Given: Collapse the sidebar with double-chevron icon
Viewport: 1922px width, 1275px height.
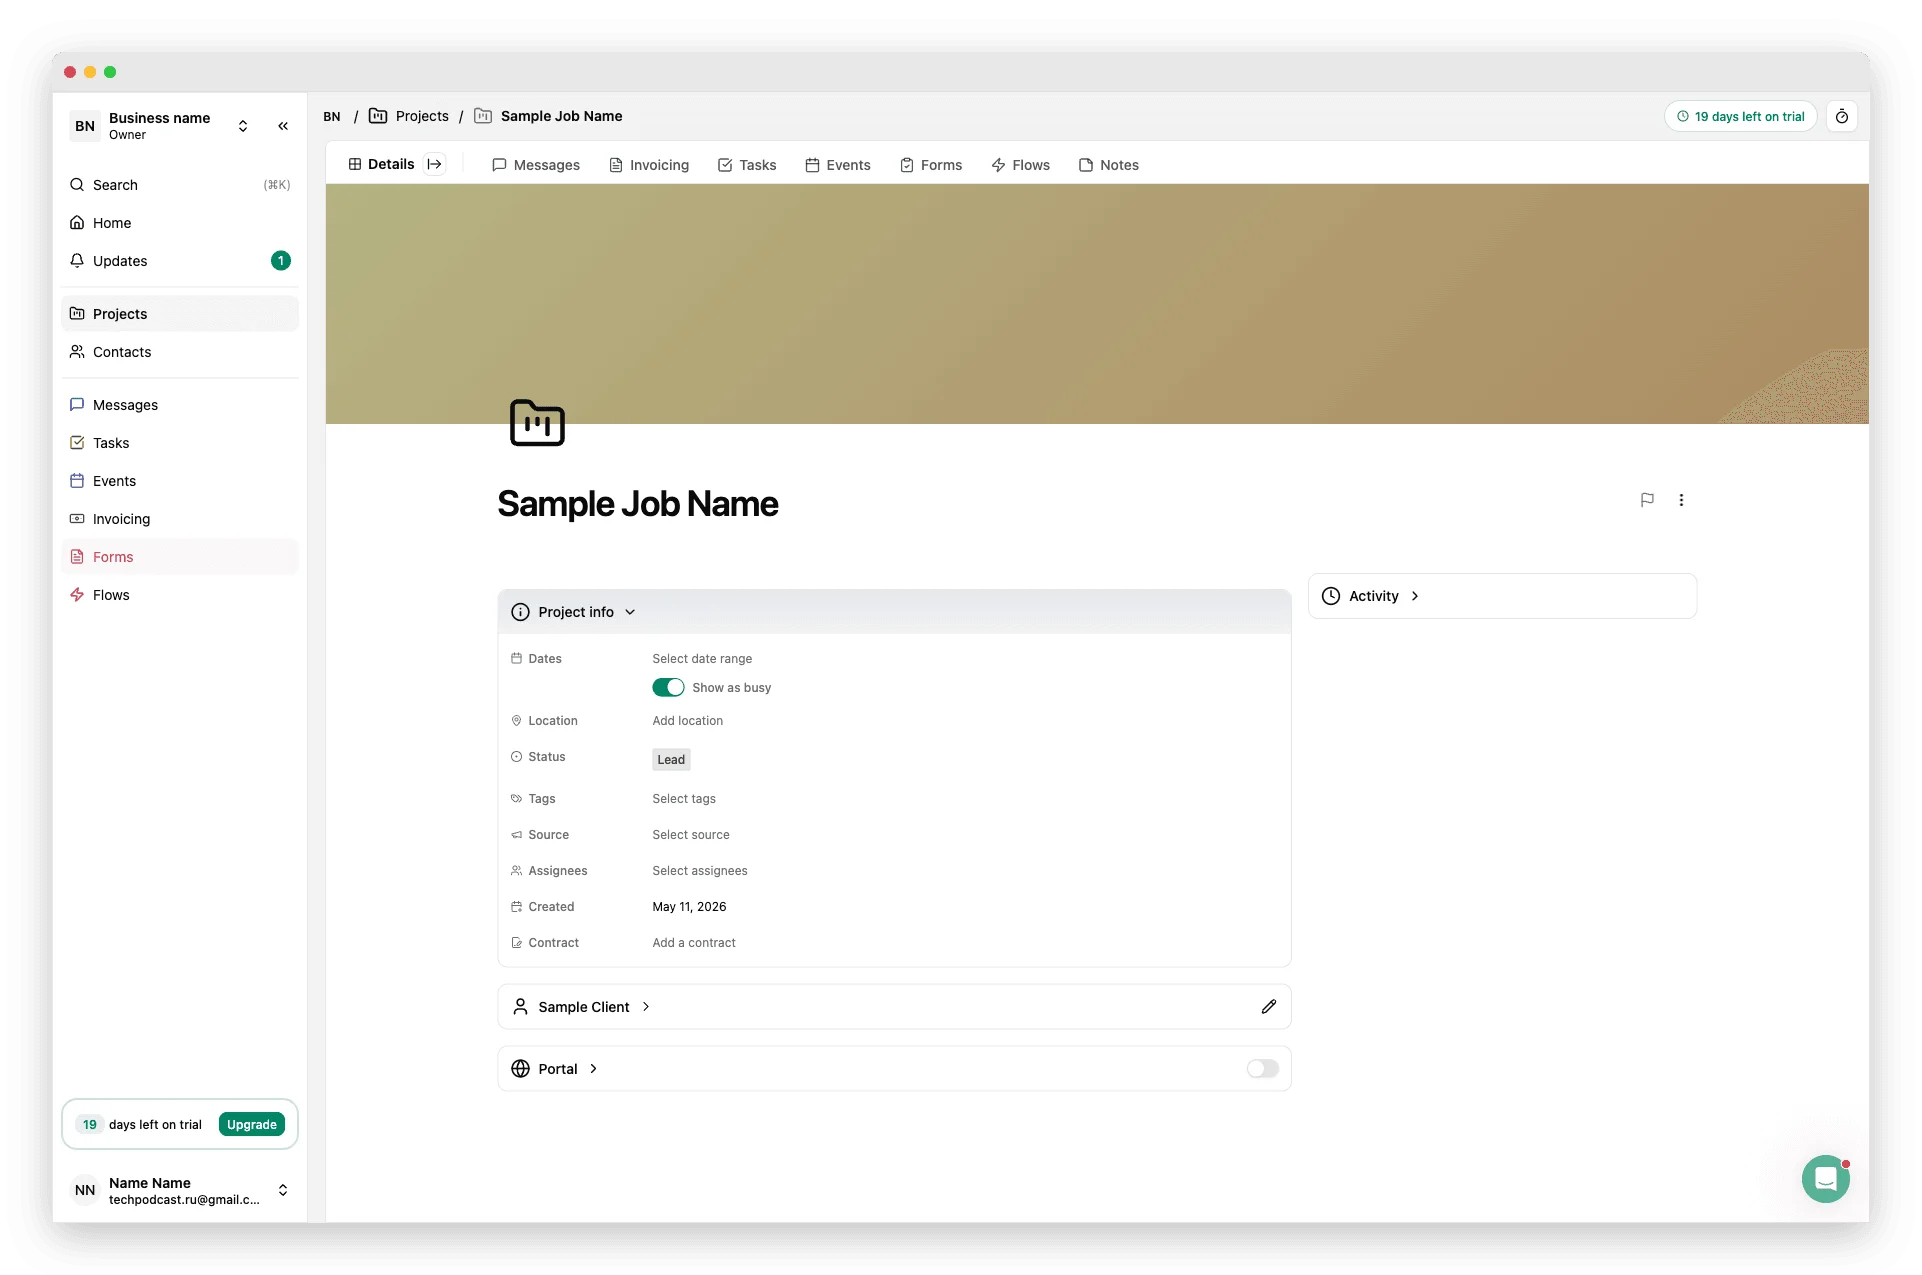Looking at the screenshot, I should pos(283,126).
